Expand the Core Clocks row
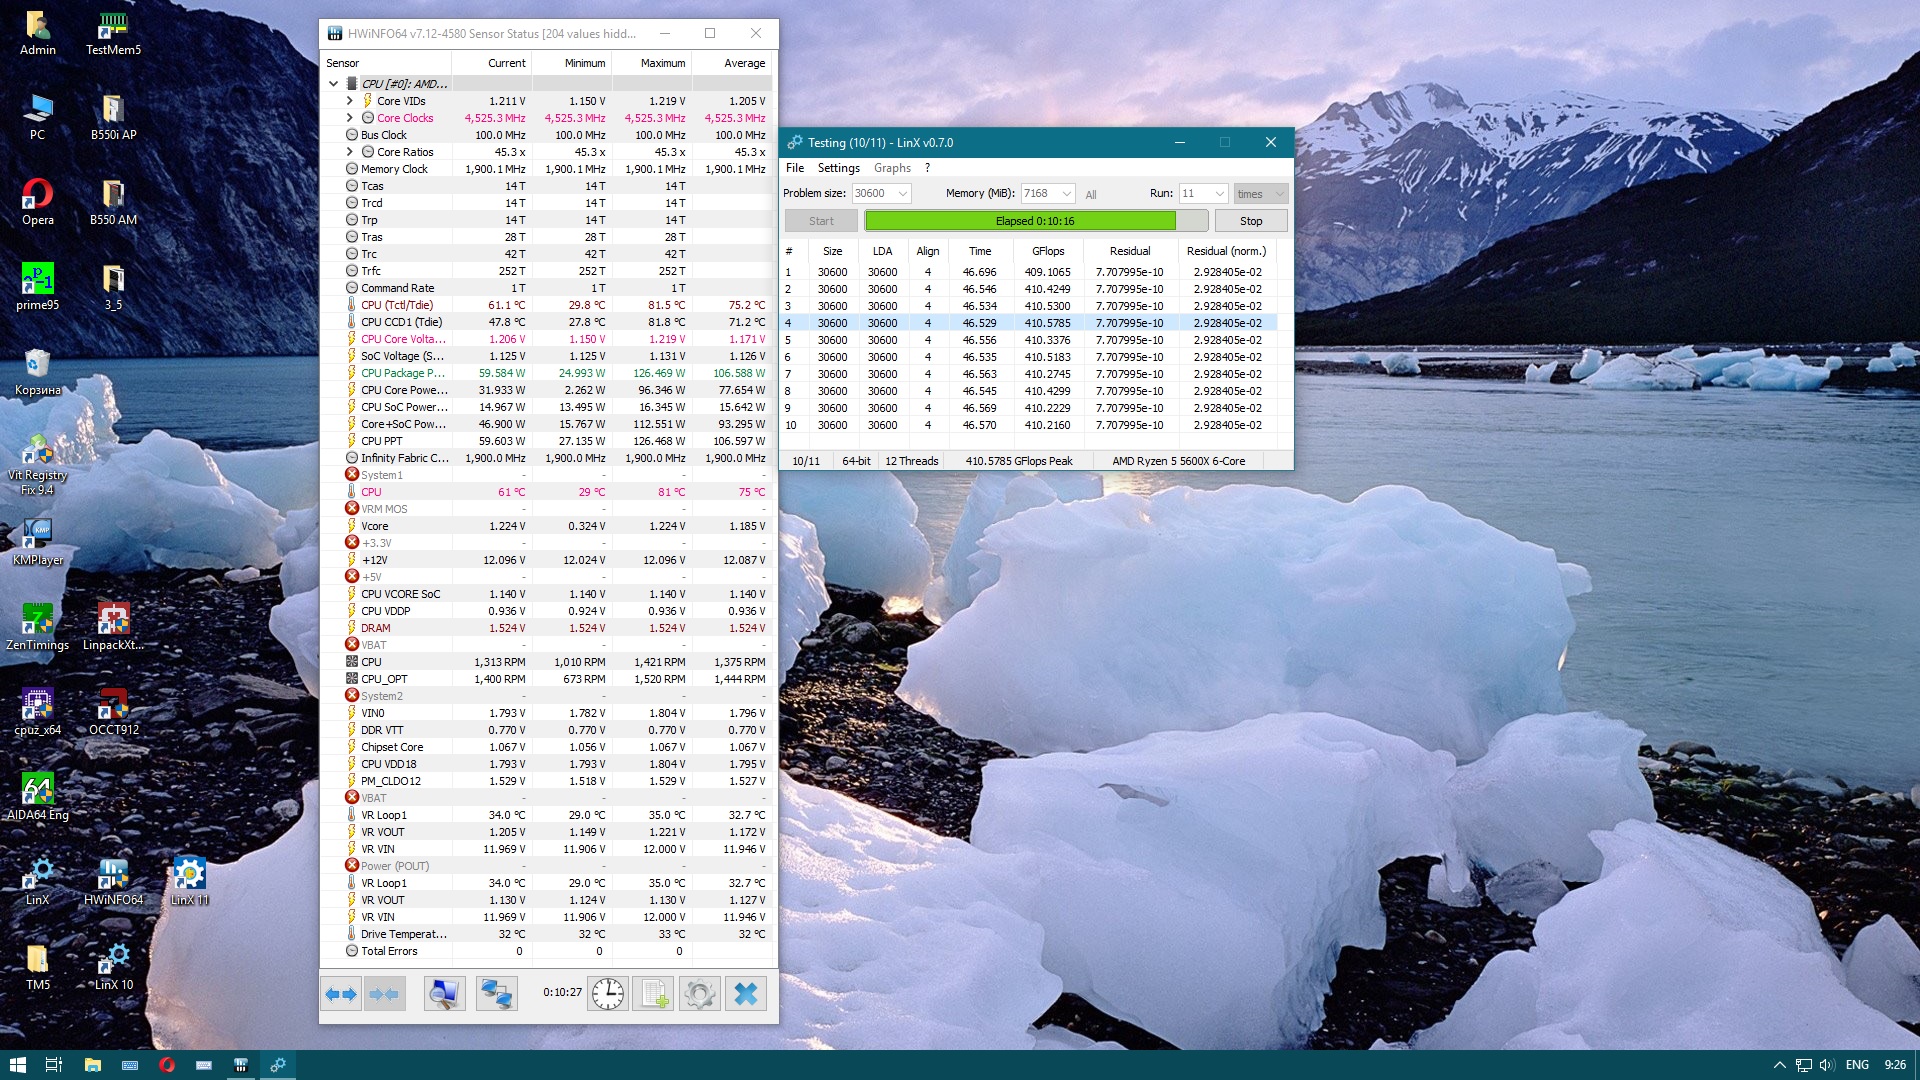 [349, 118]
